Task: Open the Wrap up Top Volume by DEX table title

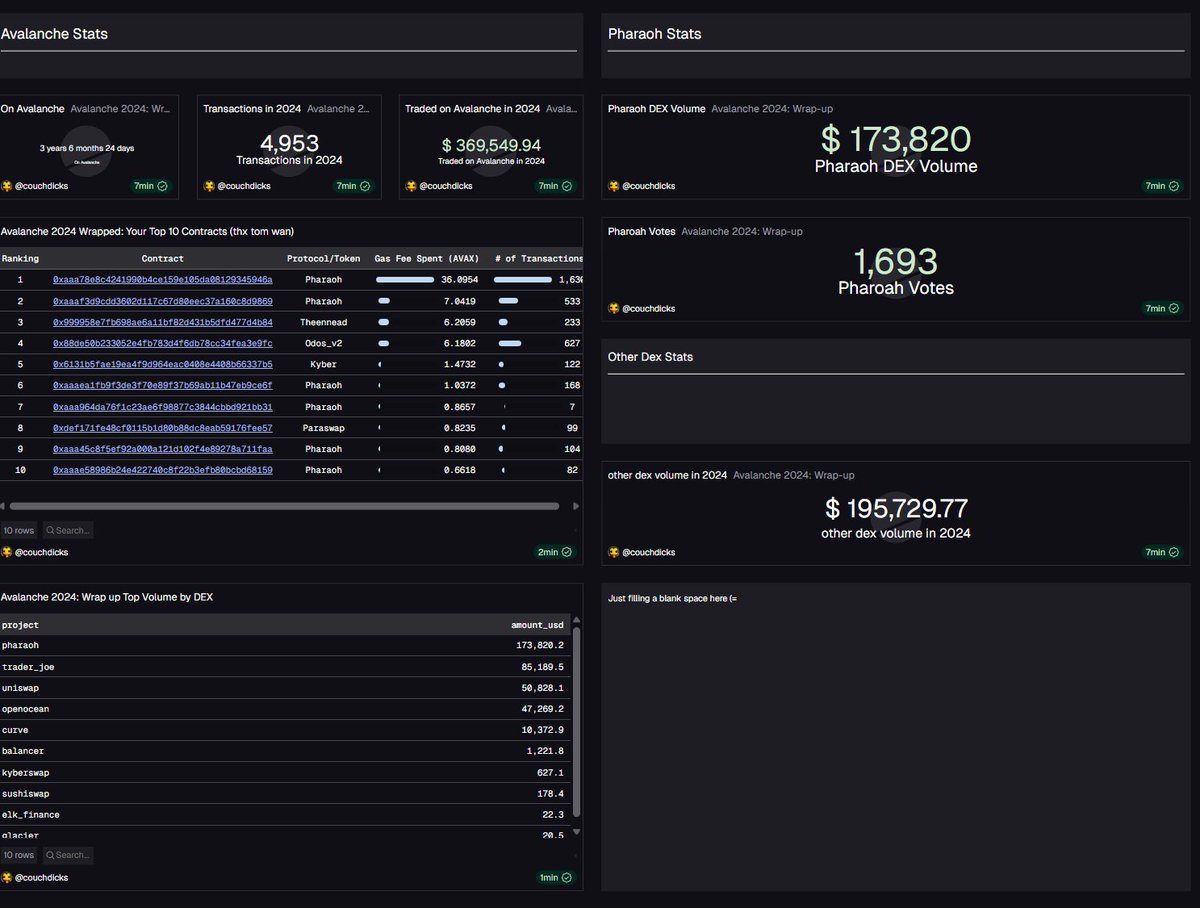Action: [x=107, y=597]
